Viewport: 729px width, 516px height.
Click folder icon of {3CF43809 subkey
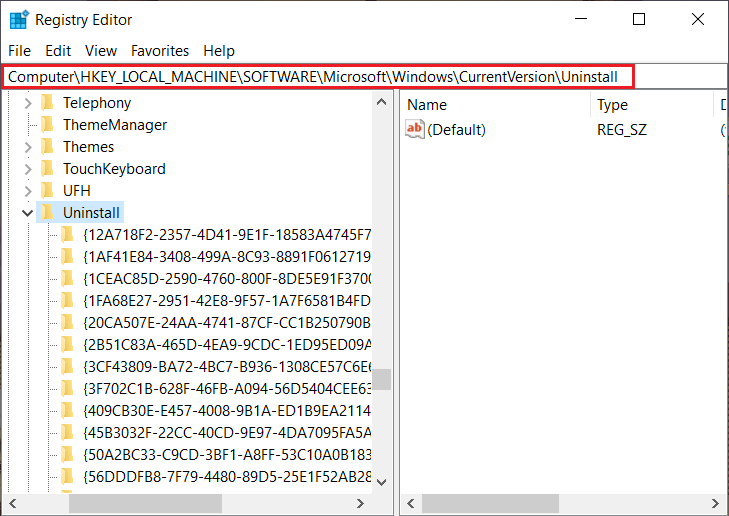(x=67, y=366)
